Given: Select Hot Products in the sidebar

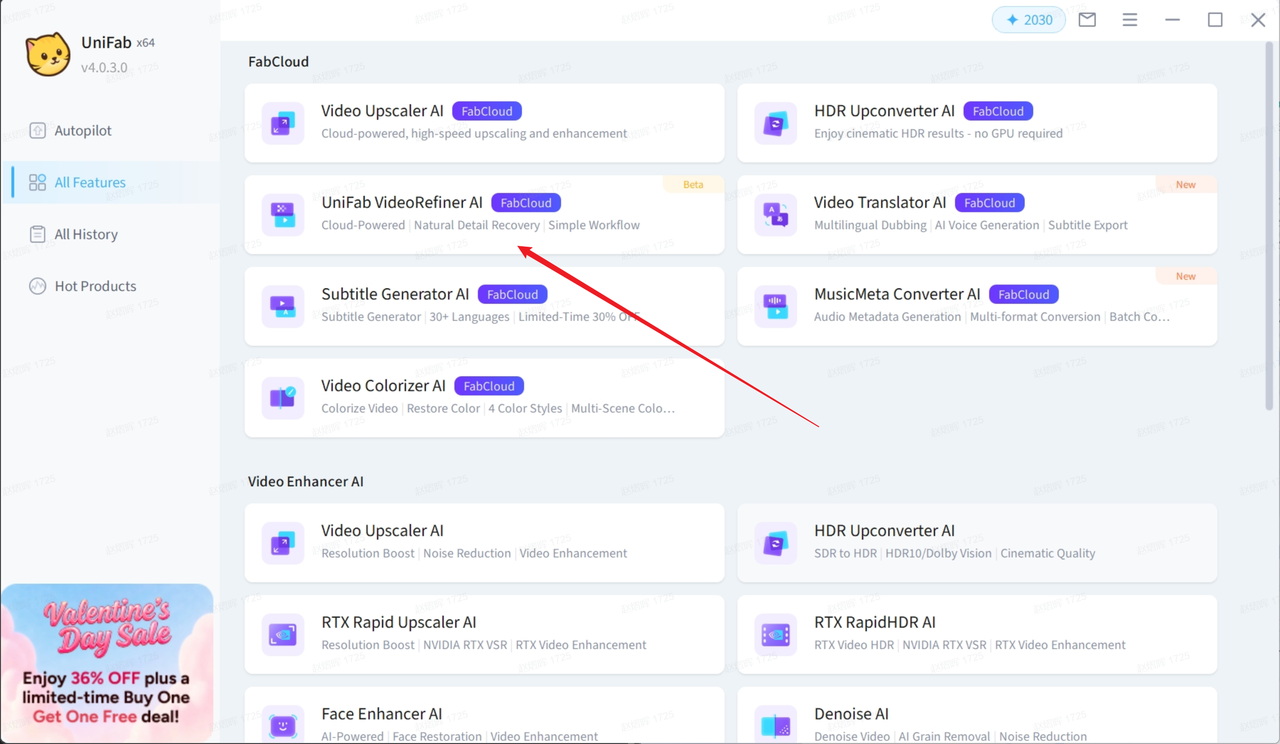Looking at the screenshot, I should (95, 286).
